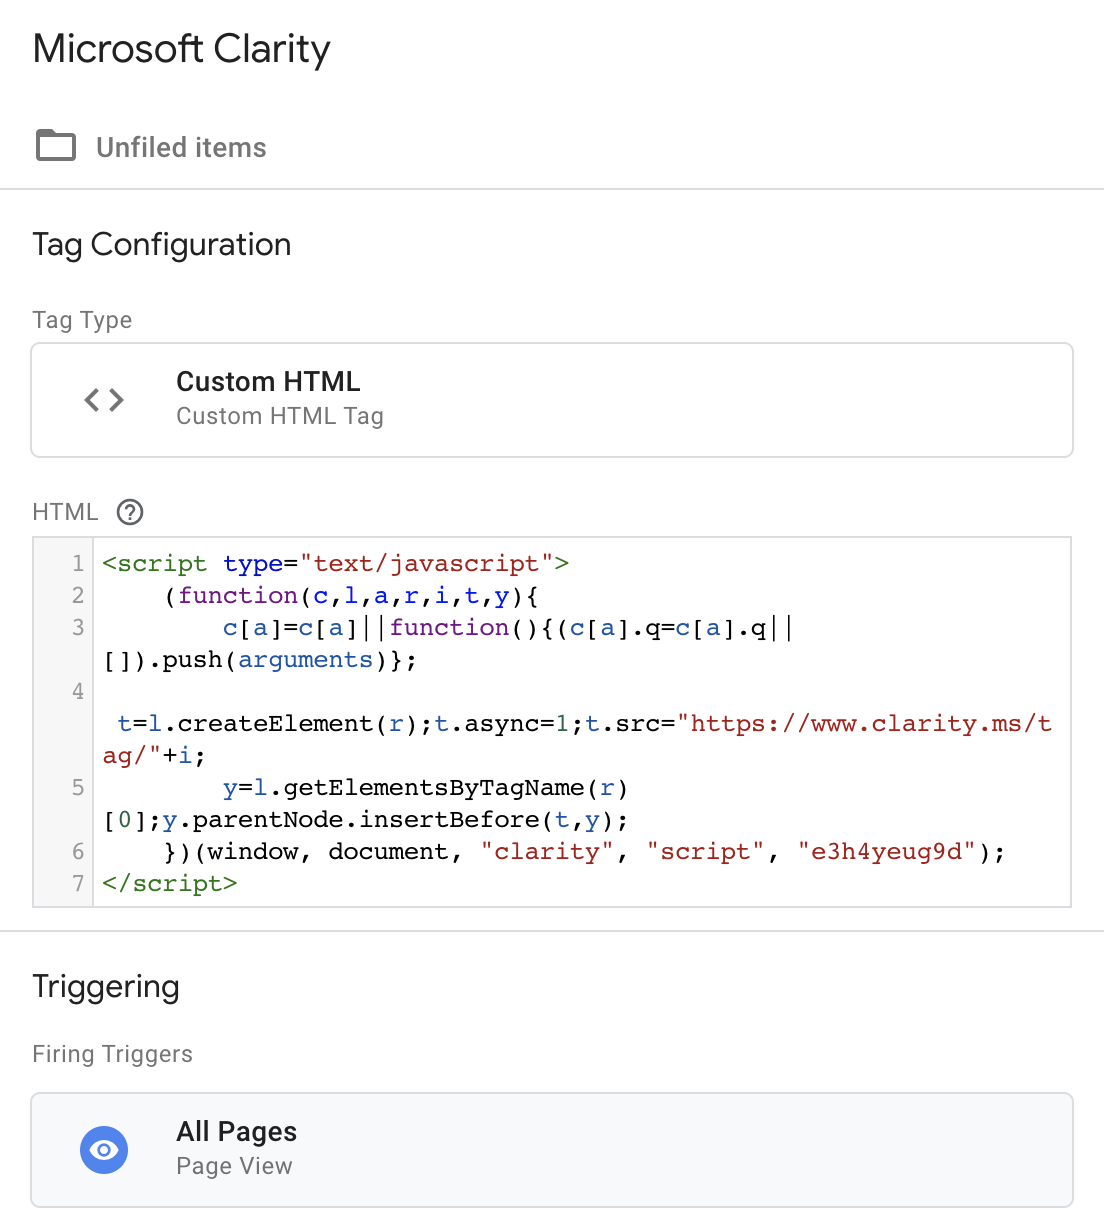Click the Tag Configuration heading

[x=162, y=245]
